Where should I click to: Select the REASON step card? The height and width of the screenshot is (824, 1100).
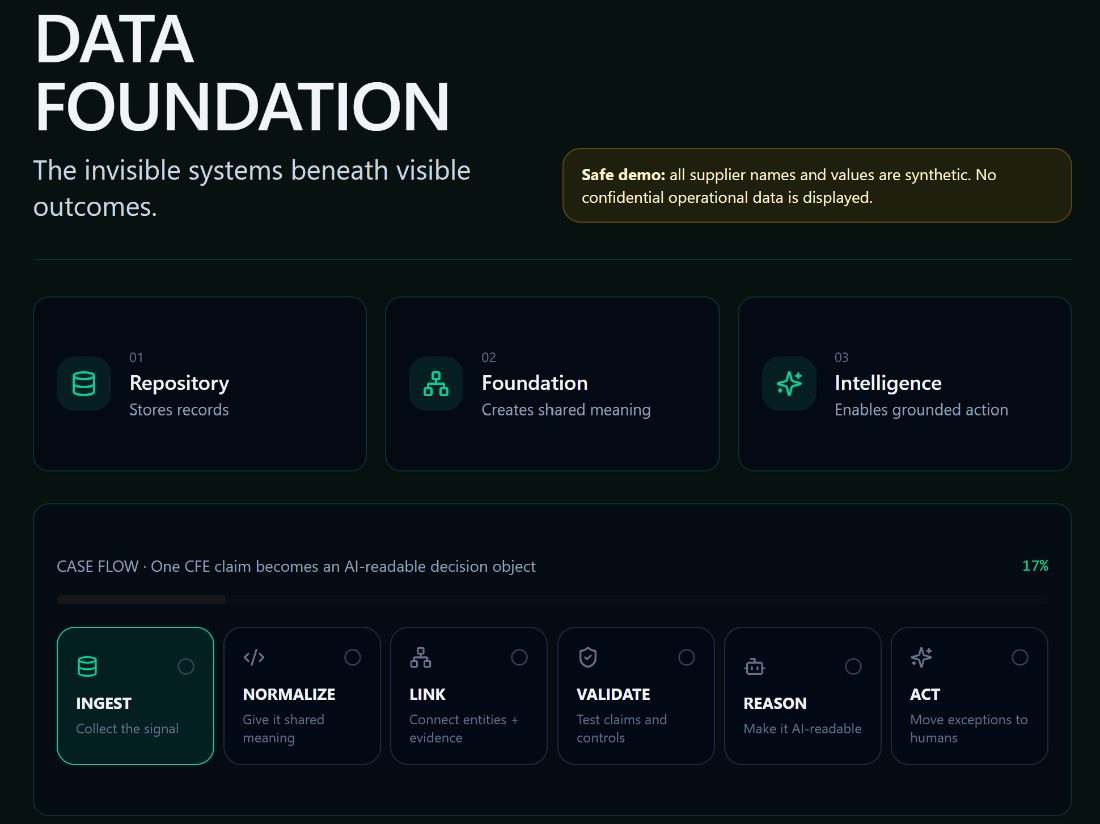pos(803,696)
